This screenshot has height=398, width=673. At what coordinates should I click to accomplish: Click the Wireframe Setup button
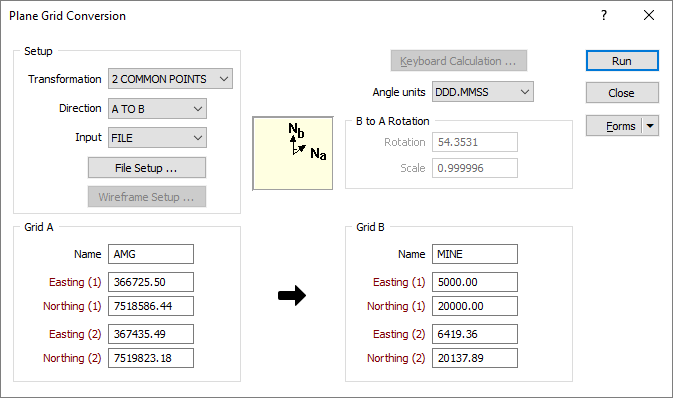click(x=147, y=197)
